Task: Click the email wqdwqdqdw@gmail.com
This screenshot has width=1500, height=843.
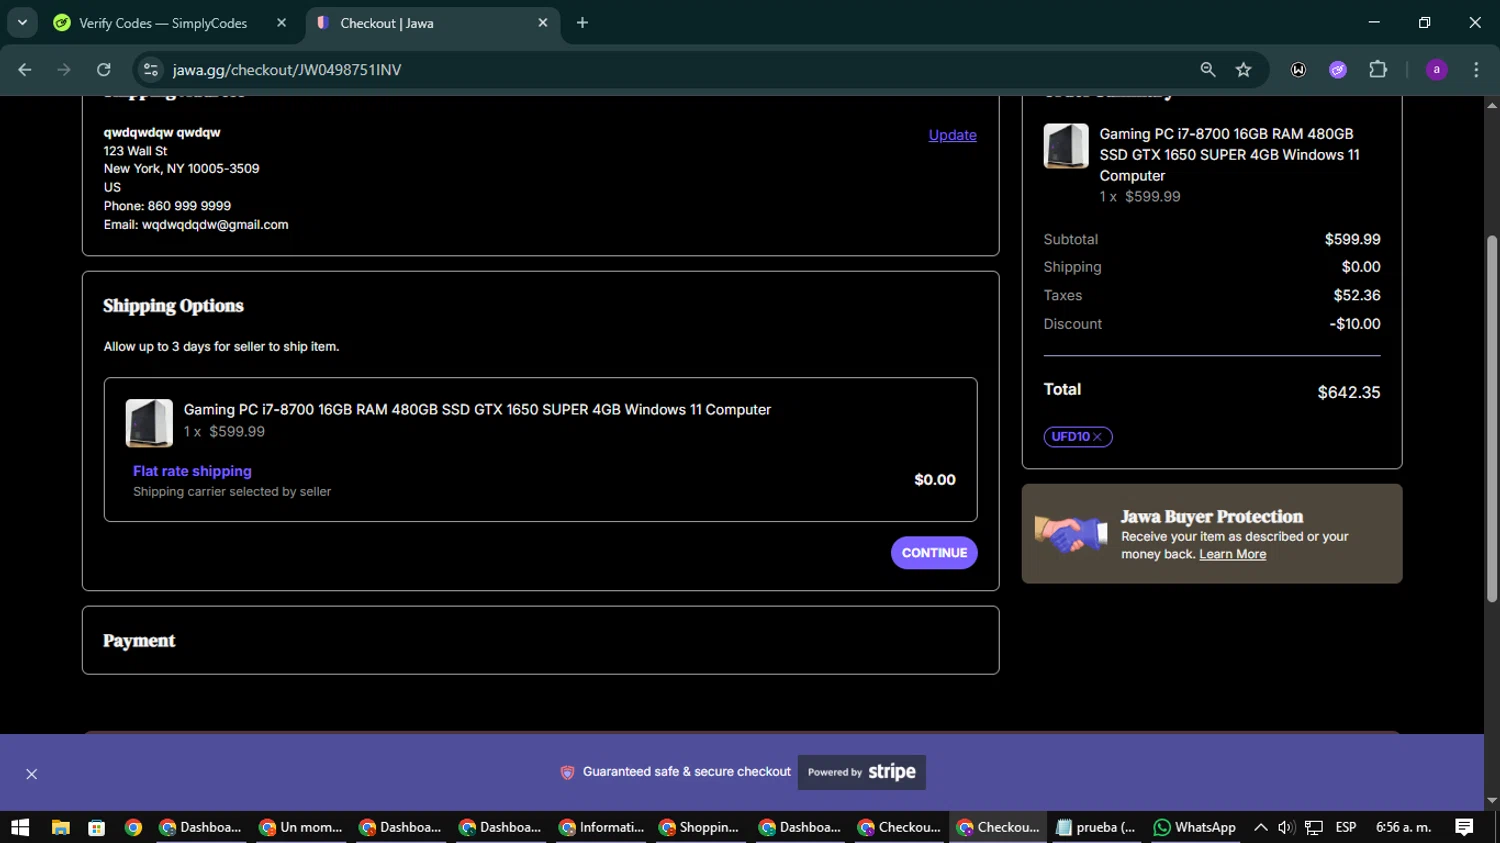Action: [215, 225]
